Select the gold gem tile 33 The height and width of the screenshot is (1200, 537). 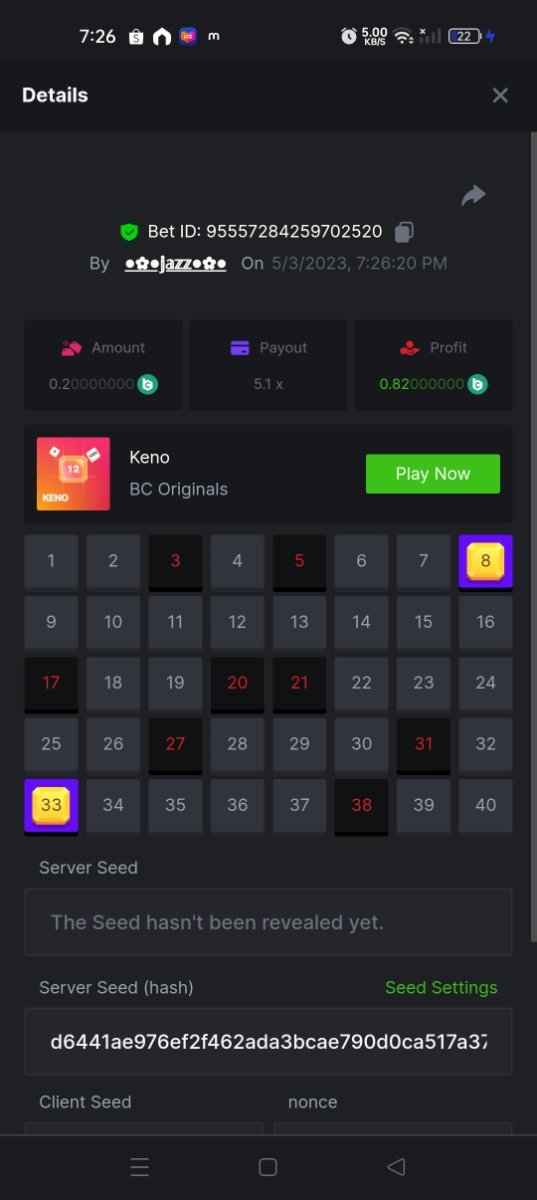[x=51, y=805]
